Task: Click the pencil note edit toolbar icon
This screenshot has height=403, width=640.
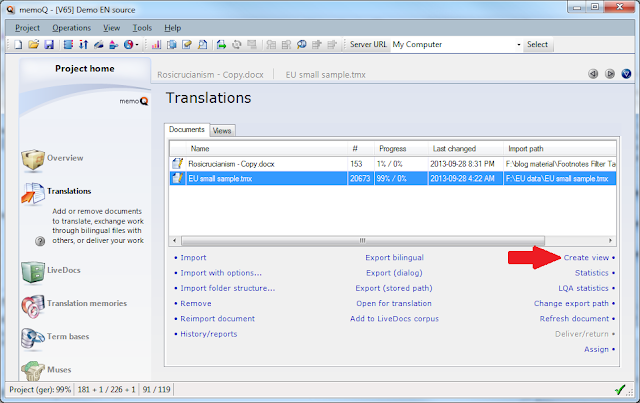Action: (187, 45)
